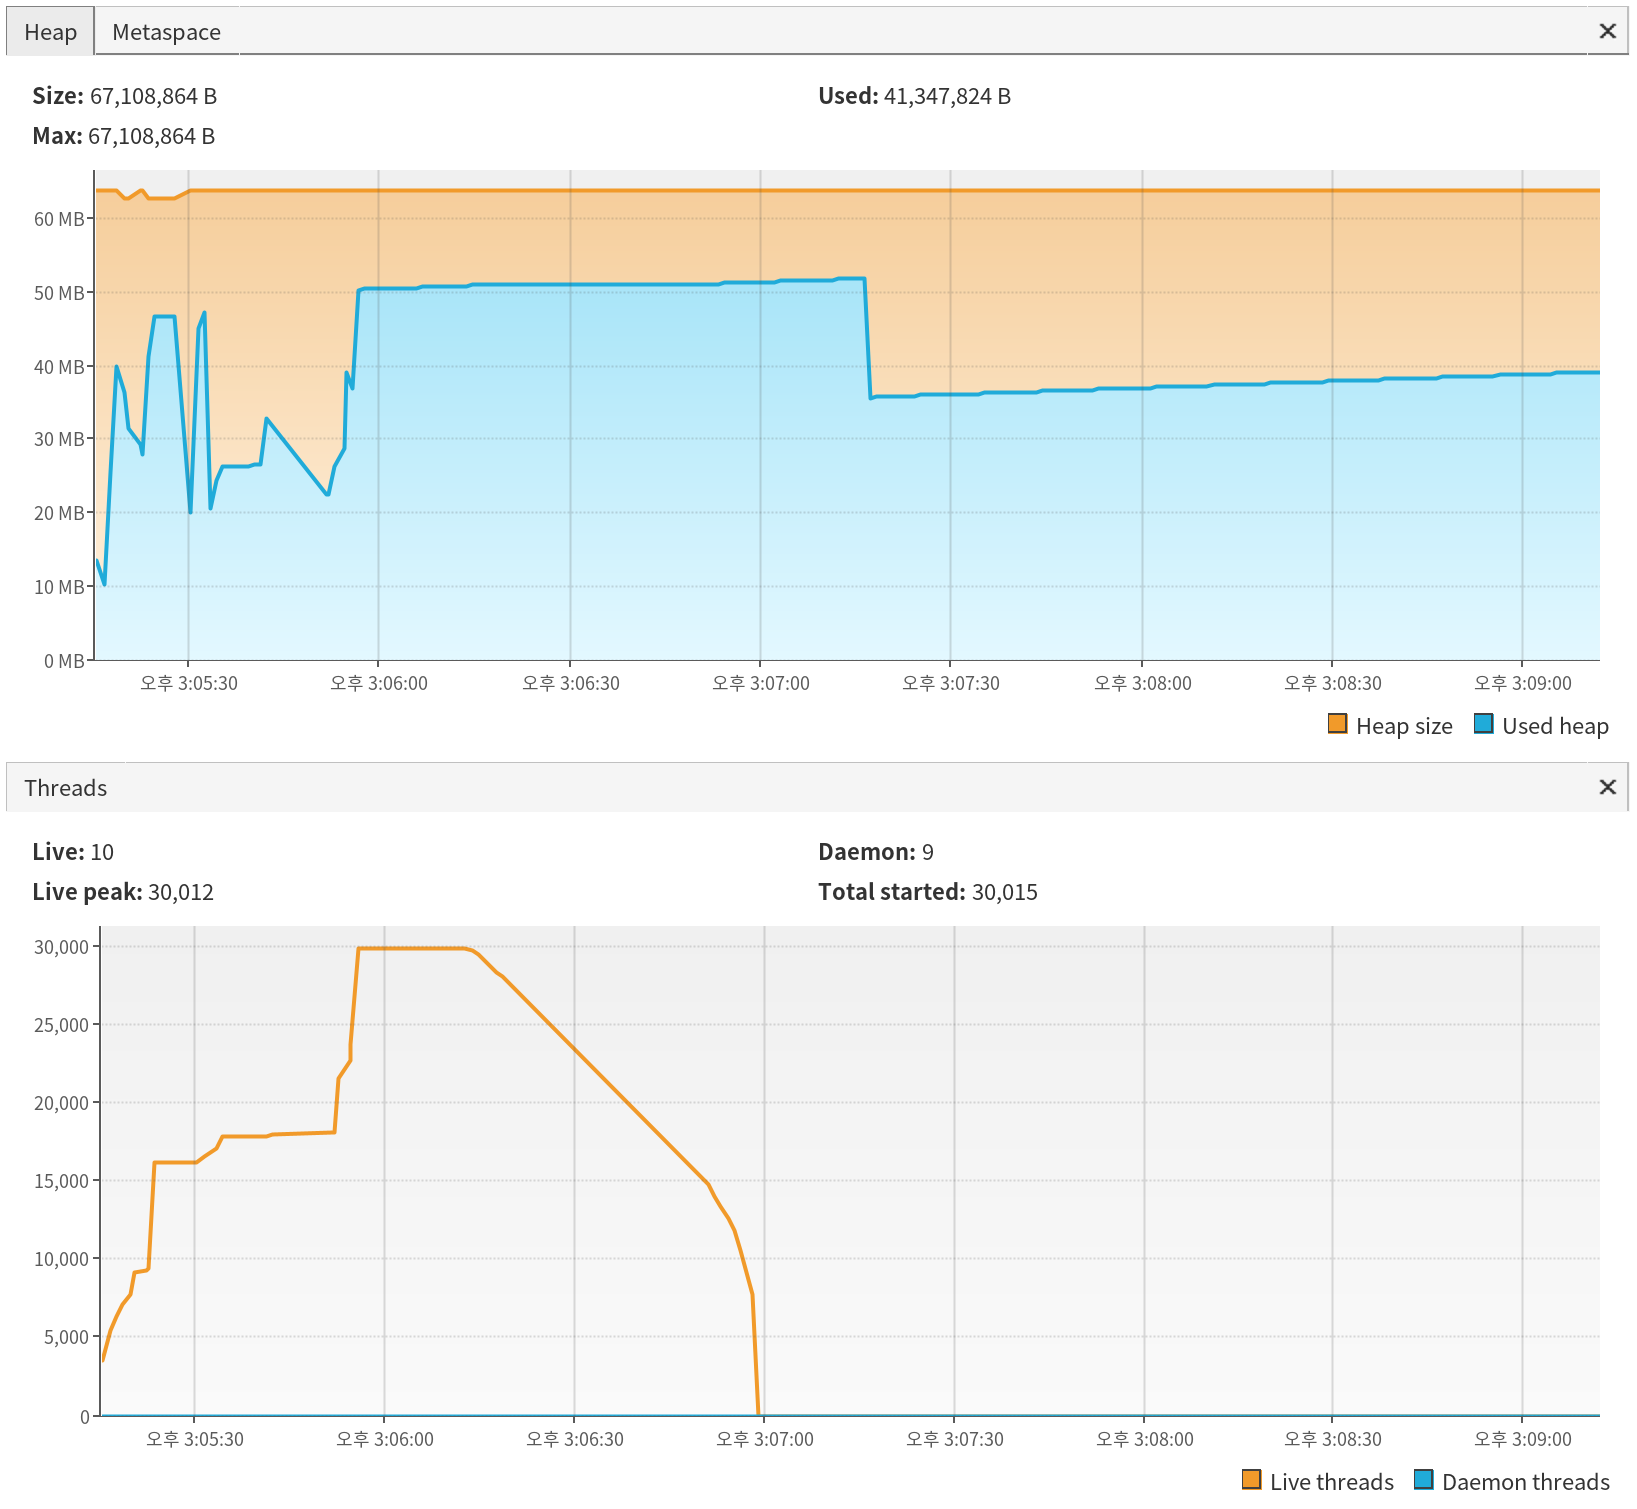Click the Daemon count value 9
Image resolution: width=1637 pixels, height=1509 pixels.
pyautogui.click(x=928, y=852)
